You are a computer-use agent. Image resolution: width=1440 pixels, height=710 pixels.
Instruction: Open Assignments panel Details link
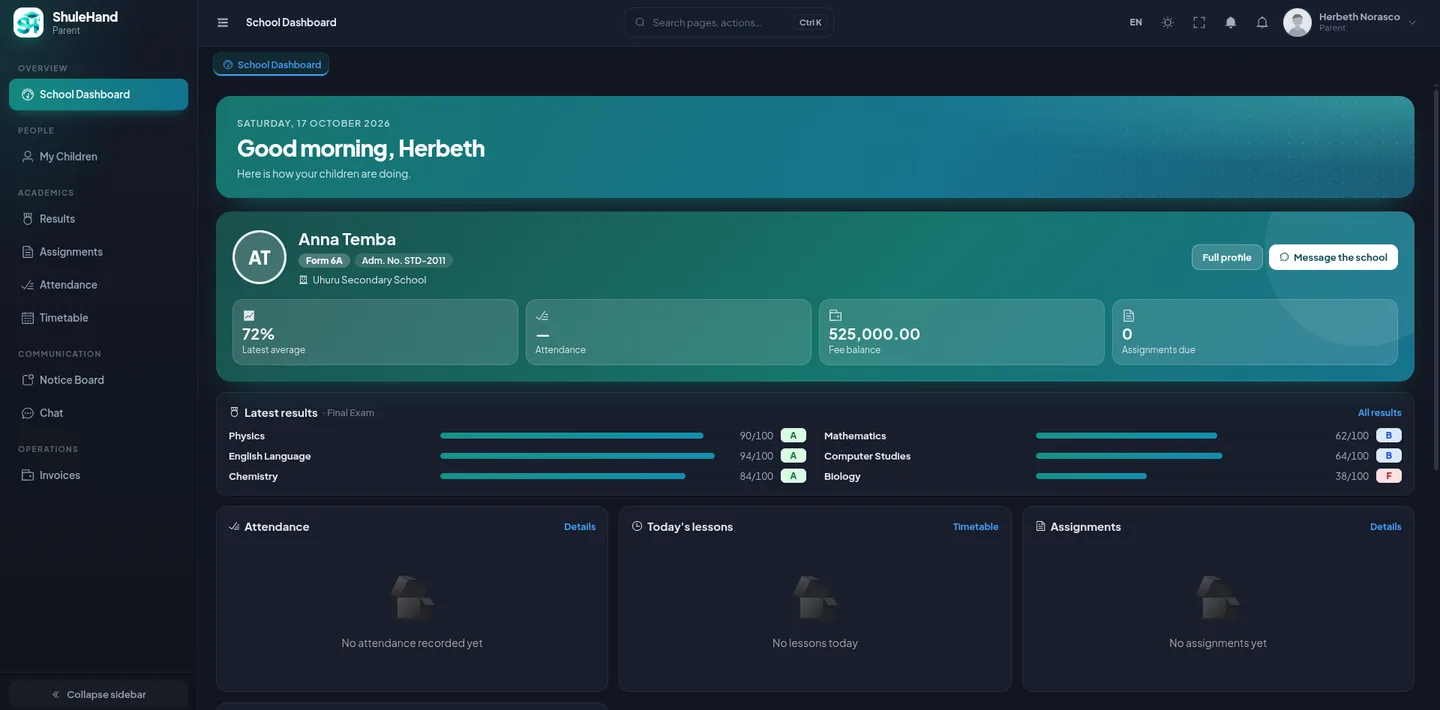[x=1386, y=527]
